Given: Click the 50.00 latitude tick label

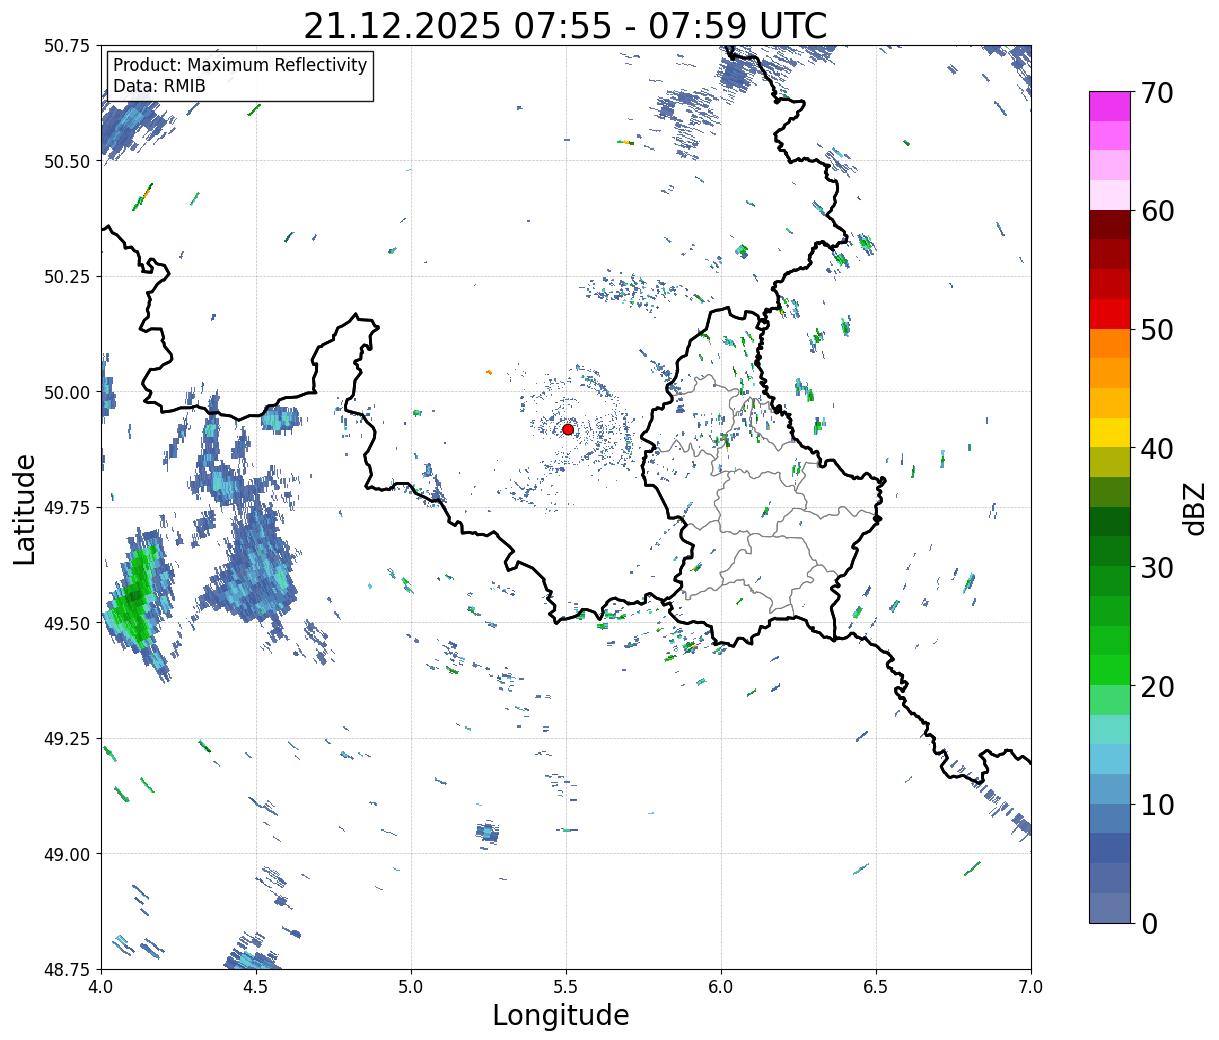Looking at the screenshot, I should tap(67, 392).
